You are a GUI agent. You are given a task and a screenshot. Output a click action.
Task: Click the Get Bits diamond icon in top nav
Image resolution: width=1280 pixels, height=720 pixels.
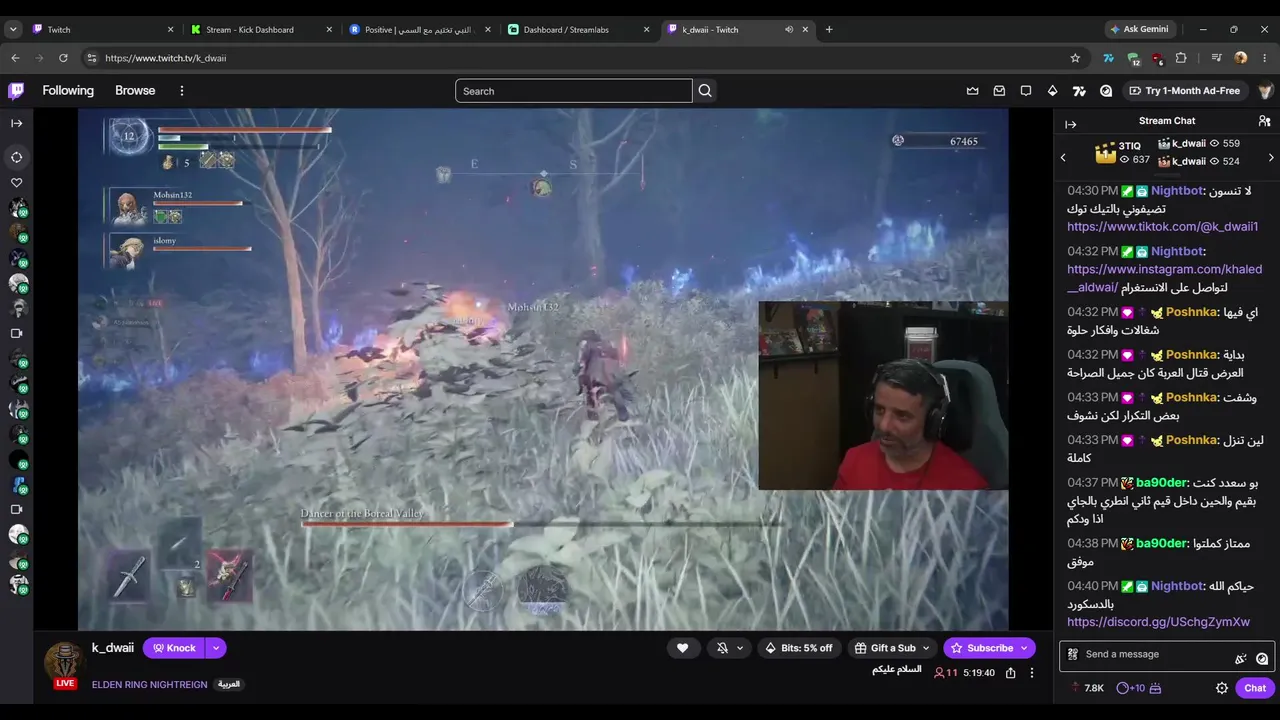(x=1052, y=91)
